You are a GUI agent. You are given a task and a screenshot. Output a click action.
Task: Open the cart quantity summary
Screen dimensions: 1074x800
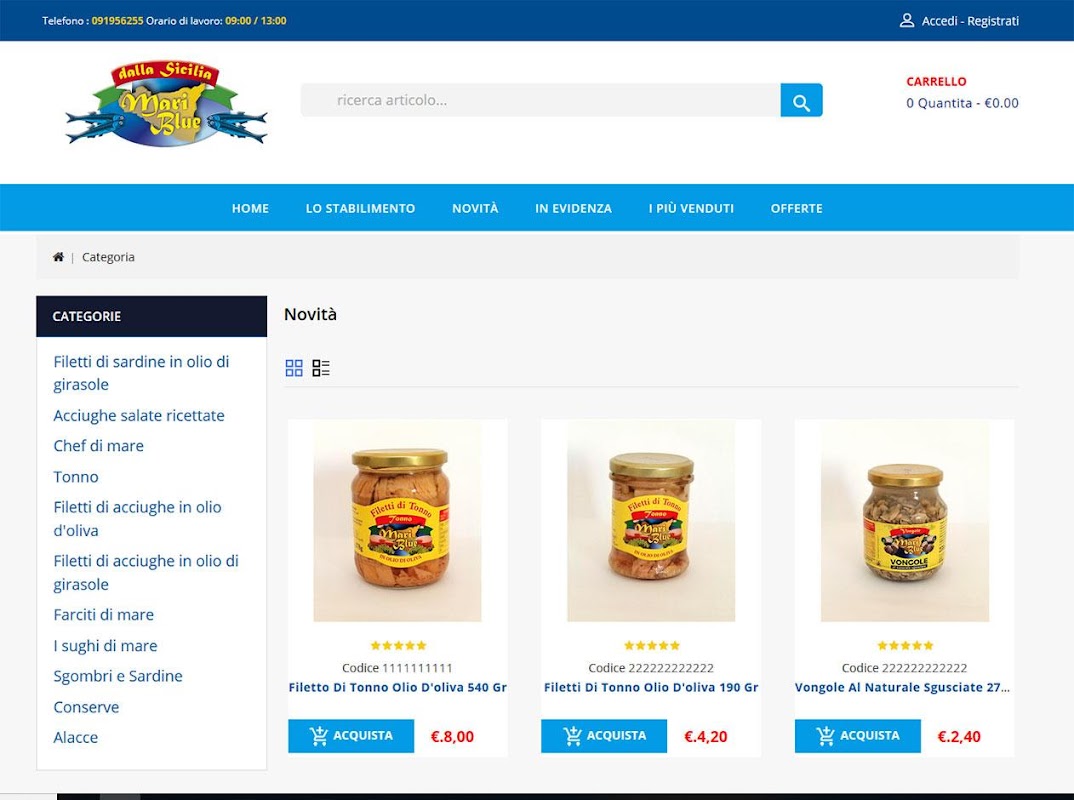click(x=962, y=103)
